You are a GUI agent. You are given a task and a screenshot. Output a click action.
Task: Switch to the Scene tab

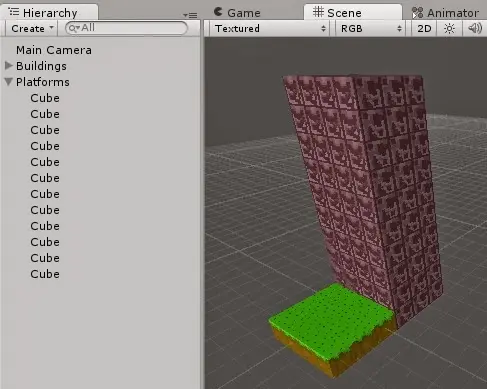pyautogui.click(x=353, y=12)
